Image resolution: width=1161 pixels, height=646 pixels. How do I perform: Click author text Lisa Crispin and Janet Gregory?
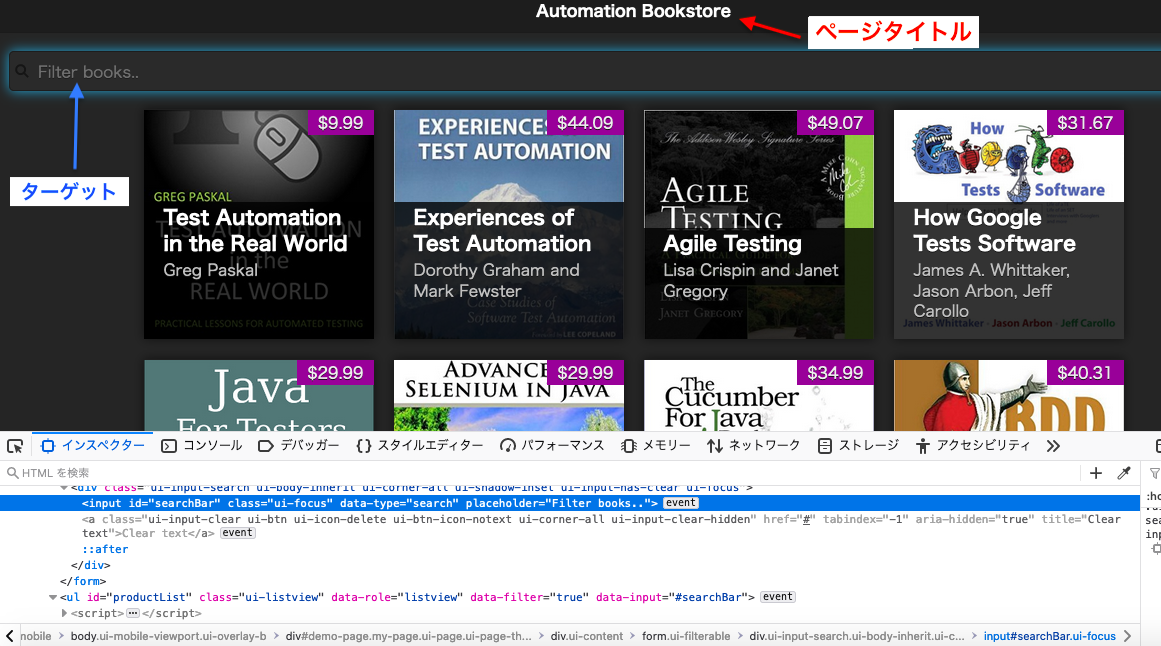point(751,281)
